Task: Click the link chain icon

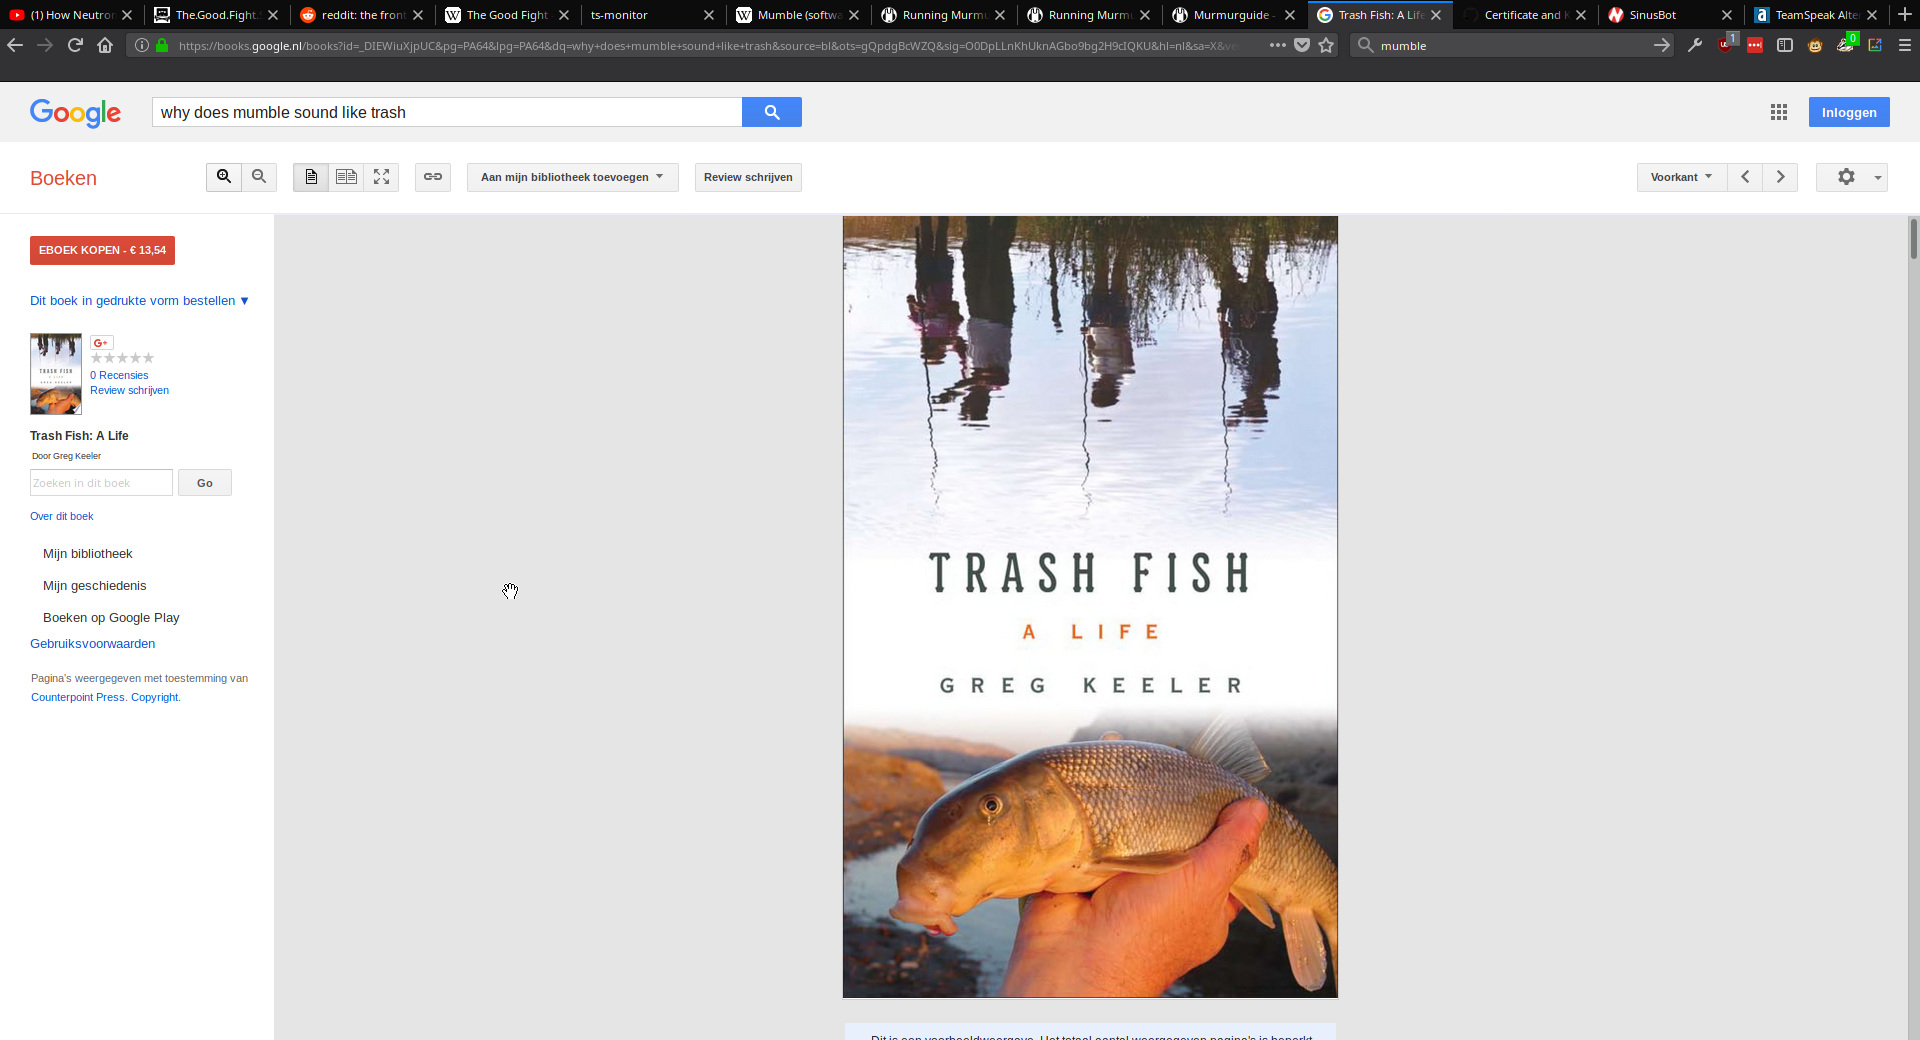Action: point(433,177)
